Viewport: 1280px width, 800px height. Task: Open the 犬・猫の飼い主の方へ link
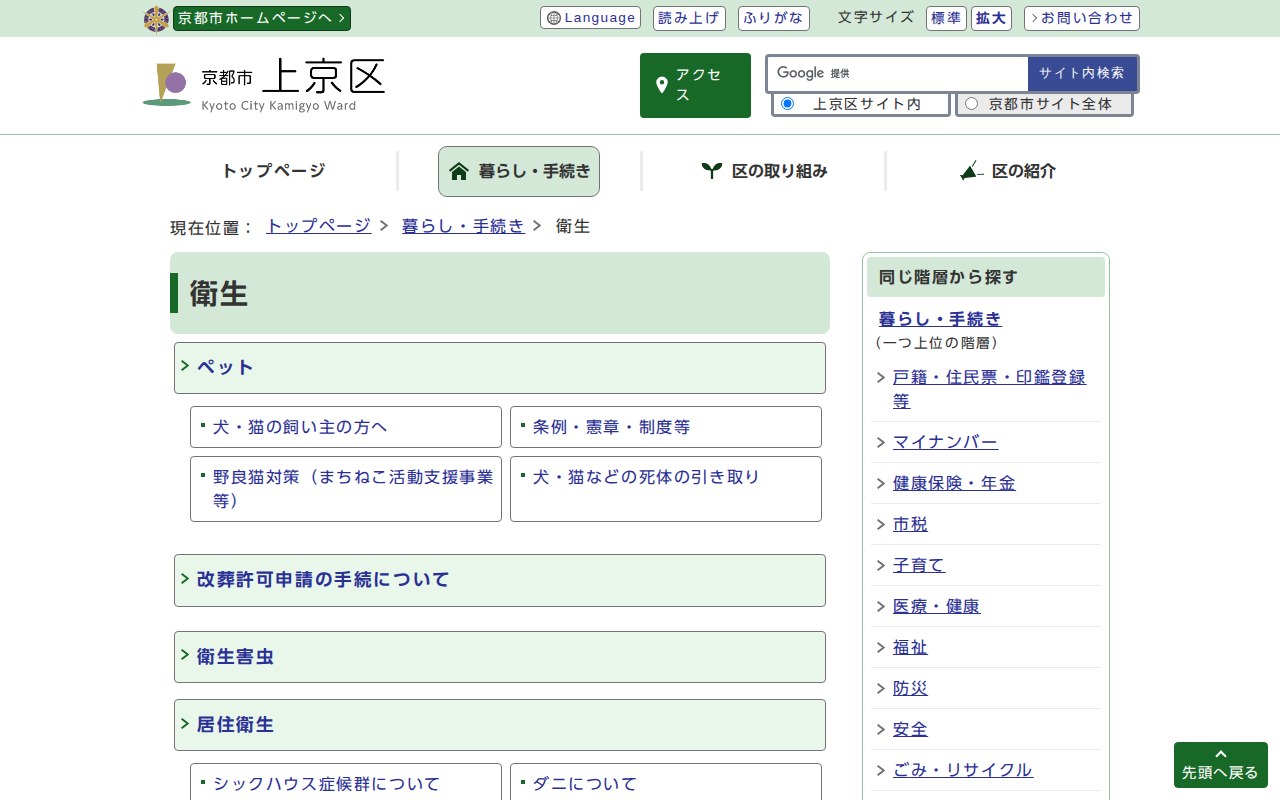[300, 427]
